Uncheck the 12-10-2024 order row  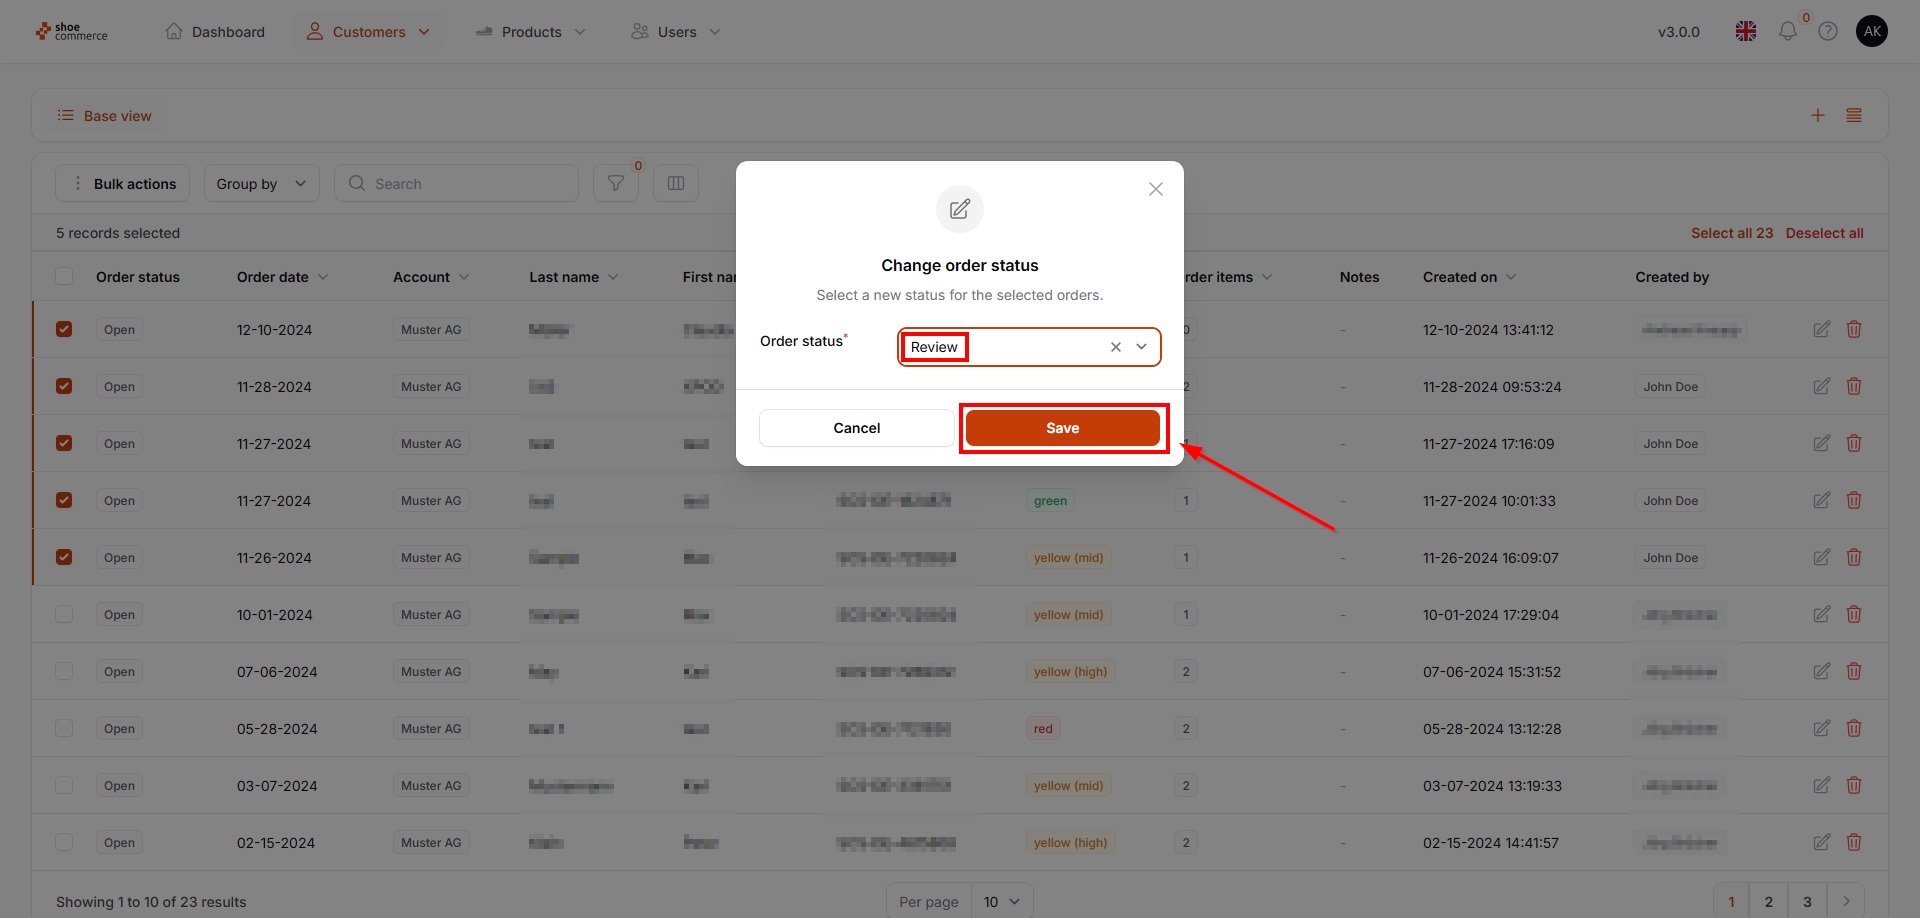pyautogui.click(x=64, y=329)
